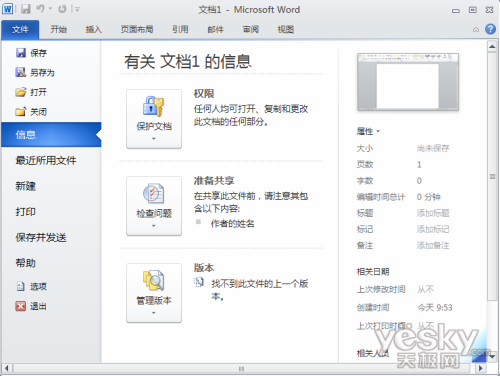
Task: Select 新建 New in left pane
Action: [26, 186]
